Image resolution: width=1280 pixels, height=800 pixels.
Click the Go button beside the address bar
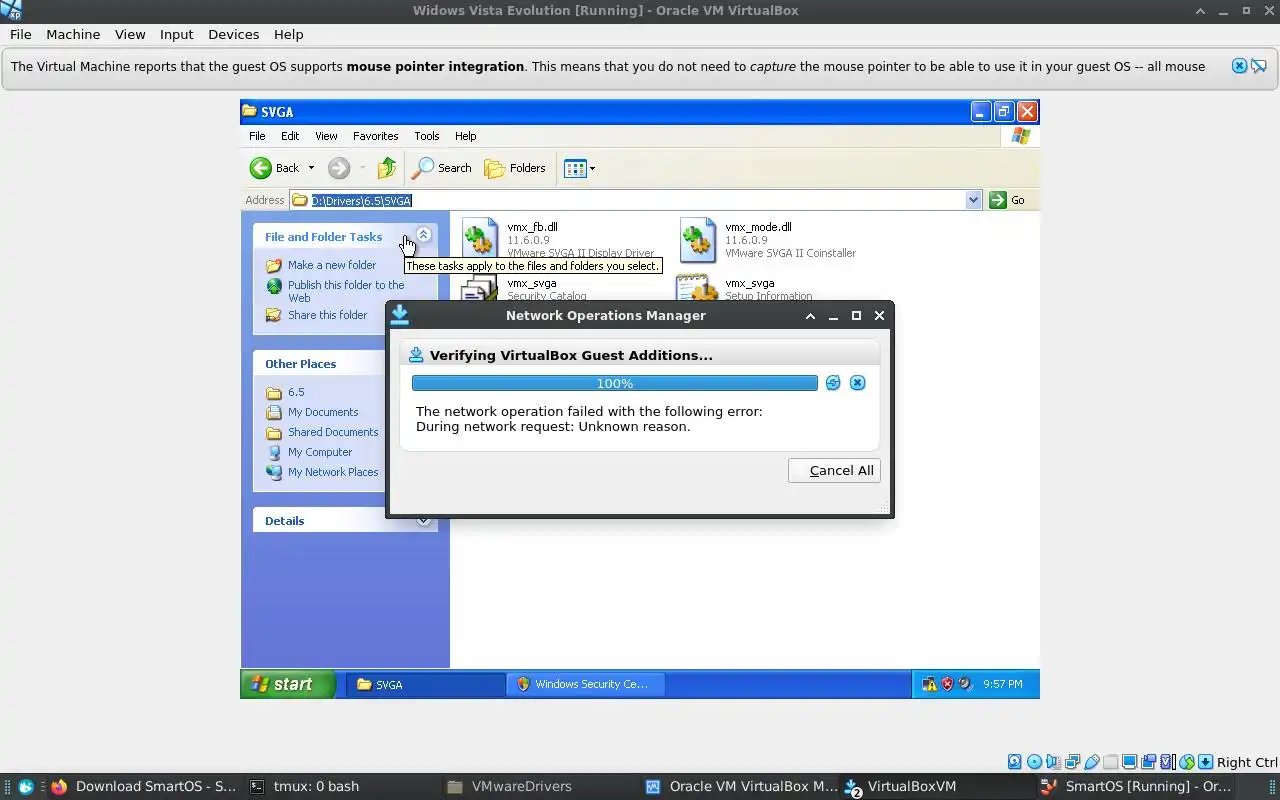(x=1007, y=200)
